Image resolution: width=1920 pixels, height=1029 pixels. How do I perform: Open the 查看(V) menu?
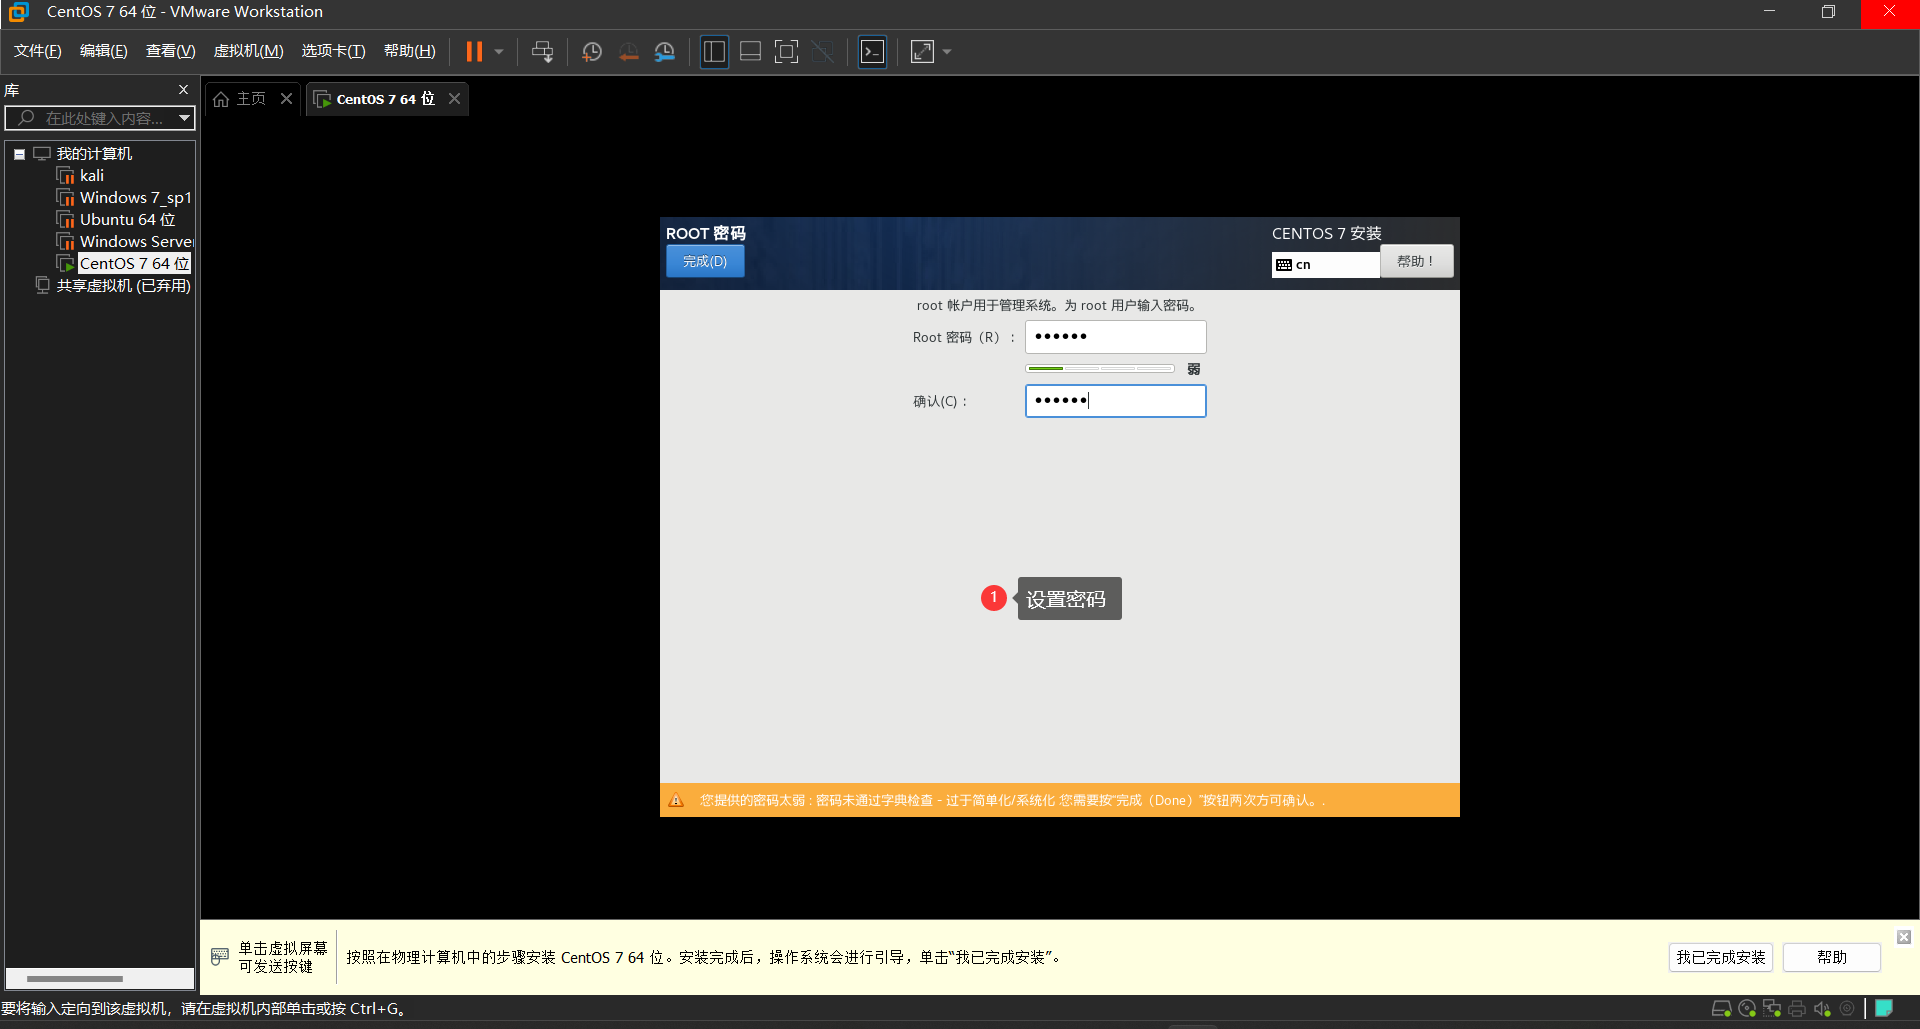pyautogui.click(x=171, y=51)
